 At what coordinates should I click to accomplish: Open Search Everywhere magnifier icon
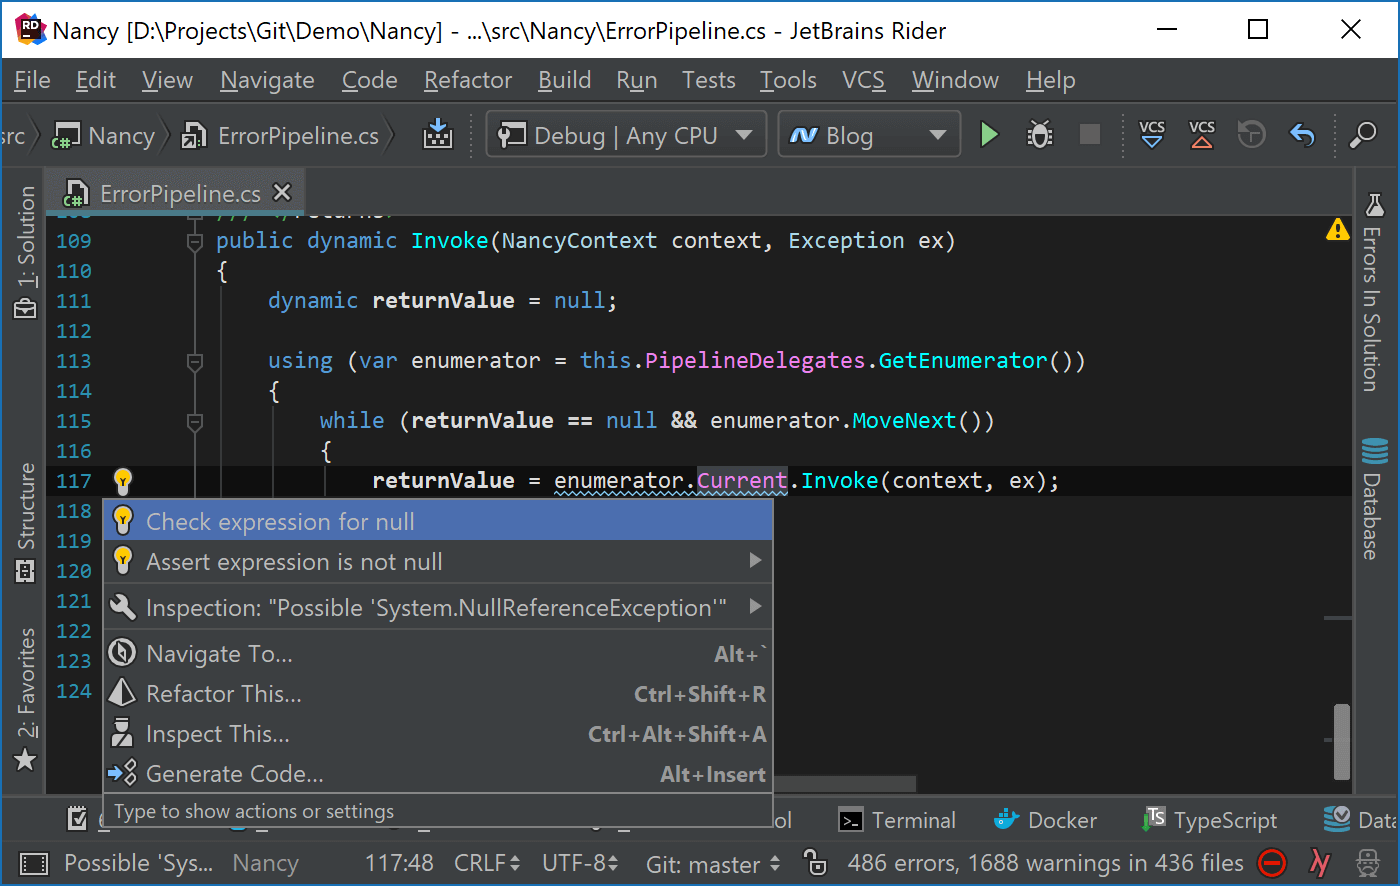point(1363,134)
